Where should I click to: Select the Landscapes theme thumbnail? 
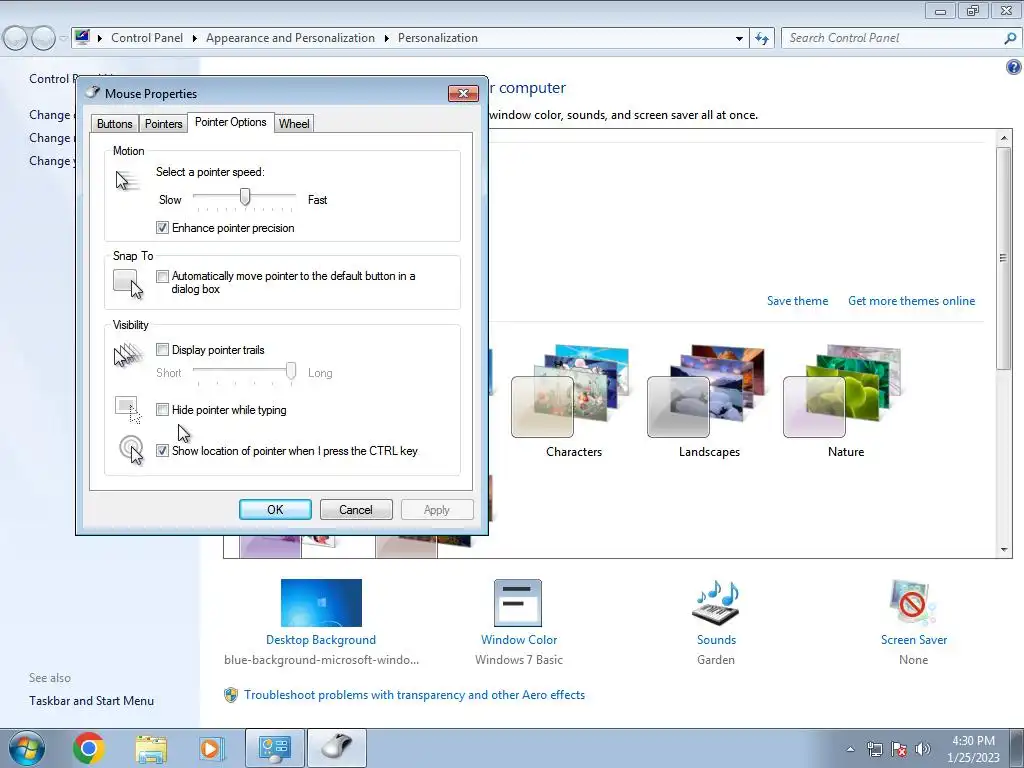706,391
